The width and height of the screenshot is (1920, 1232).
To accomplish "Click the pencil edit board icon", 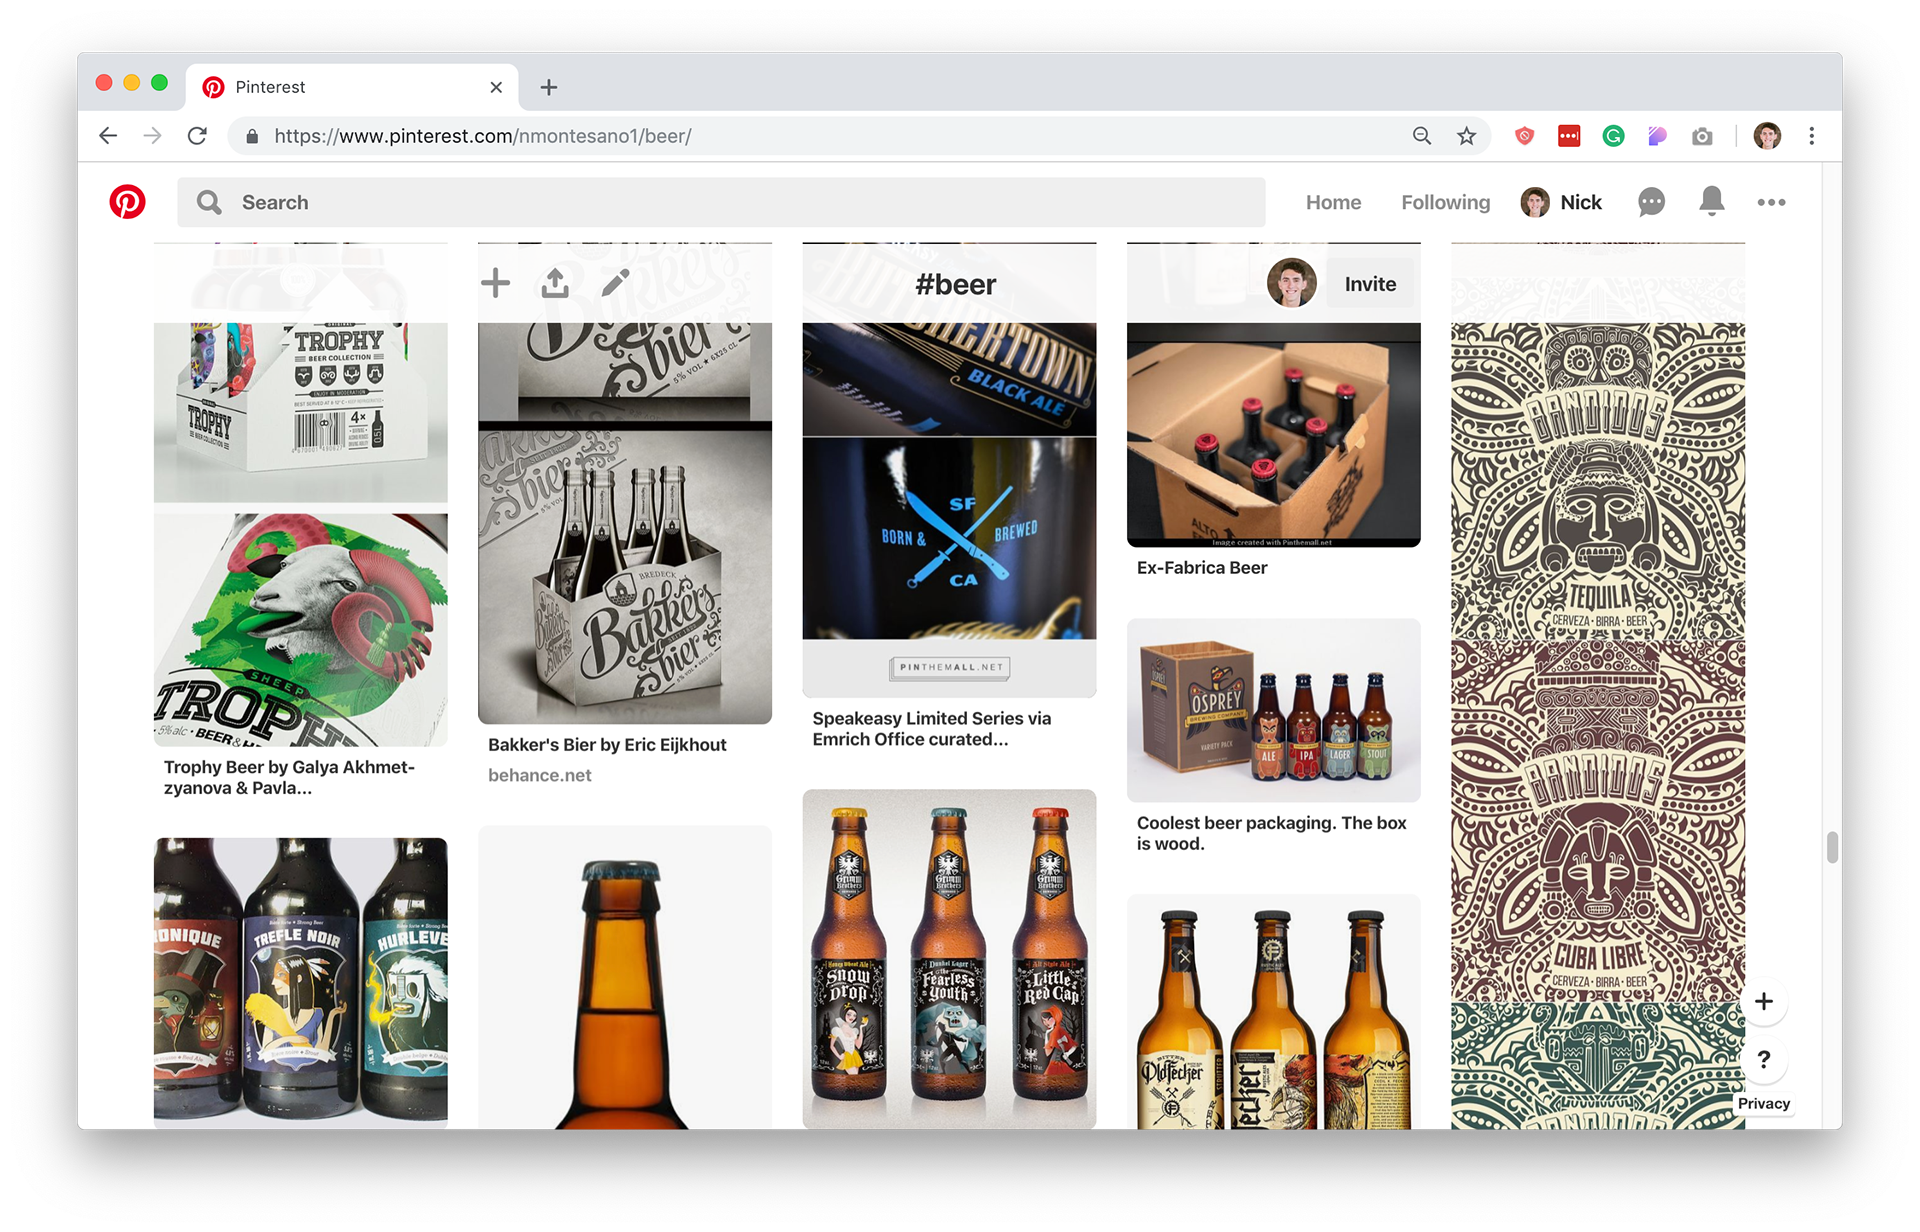I will click(x=615, y=283).
